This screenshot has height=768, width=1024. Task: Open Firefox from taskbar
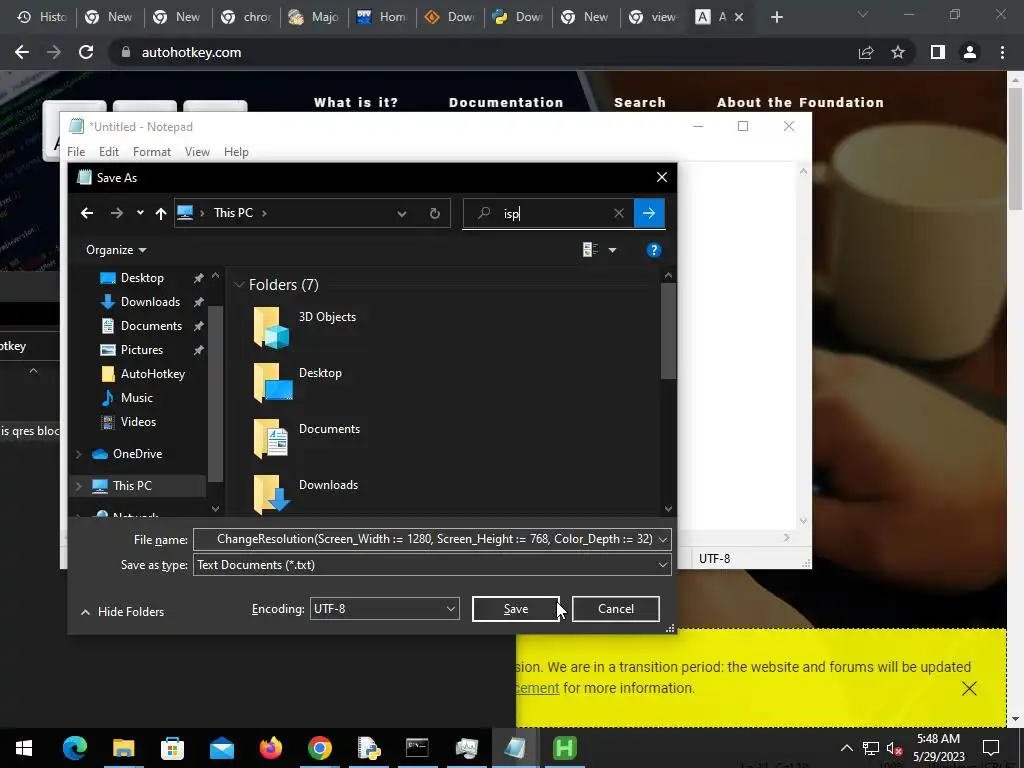pyautogui.click(x=270, y=748)
